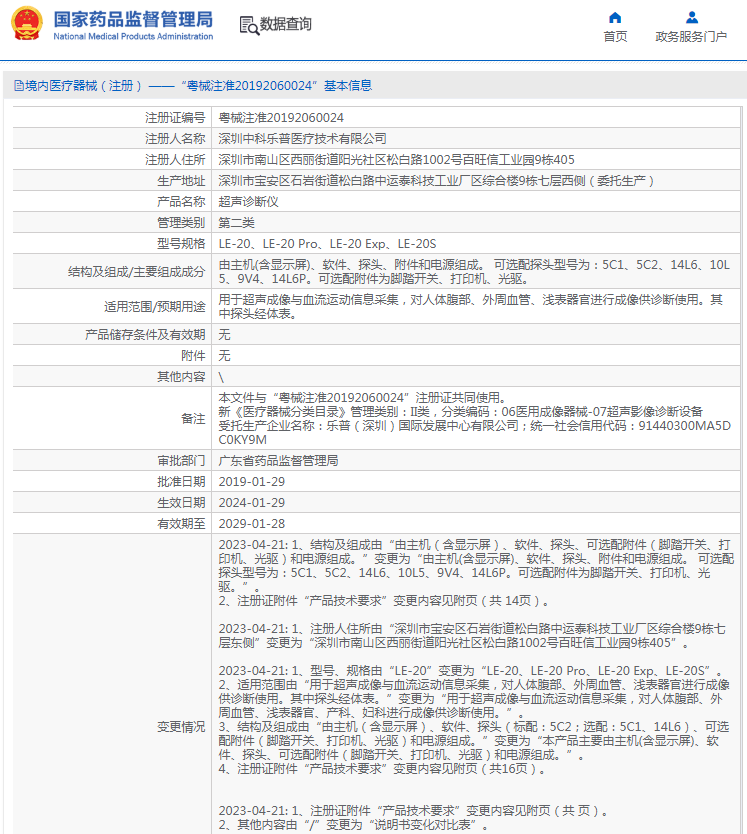The image size is (747, 834).
Task: Select effective date 2024-01-29
Action: click(x=252, y=503)
